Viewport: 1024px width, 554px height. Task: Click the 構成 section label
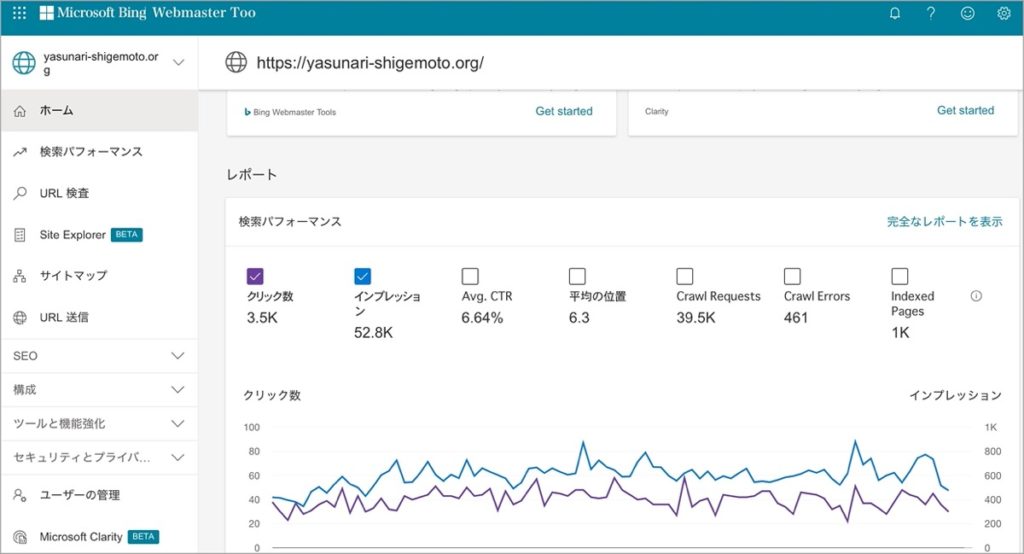(25, 390)
